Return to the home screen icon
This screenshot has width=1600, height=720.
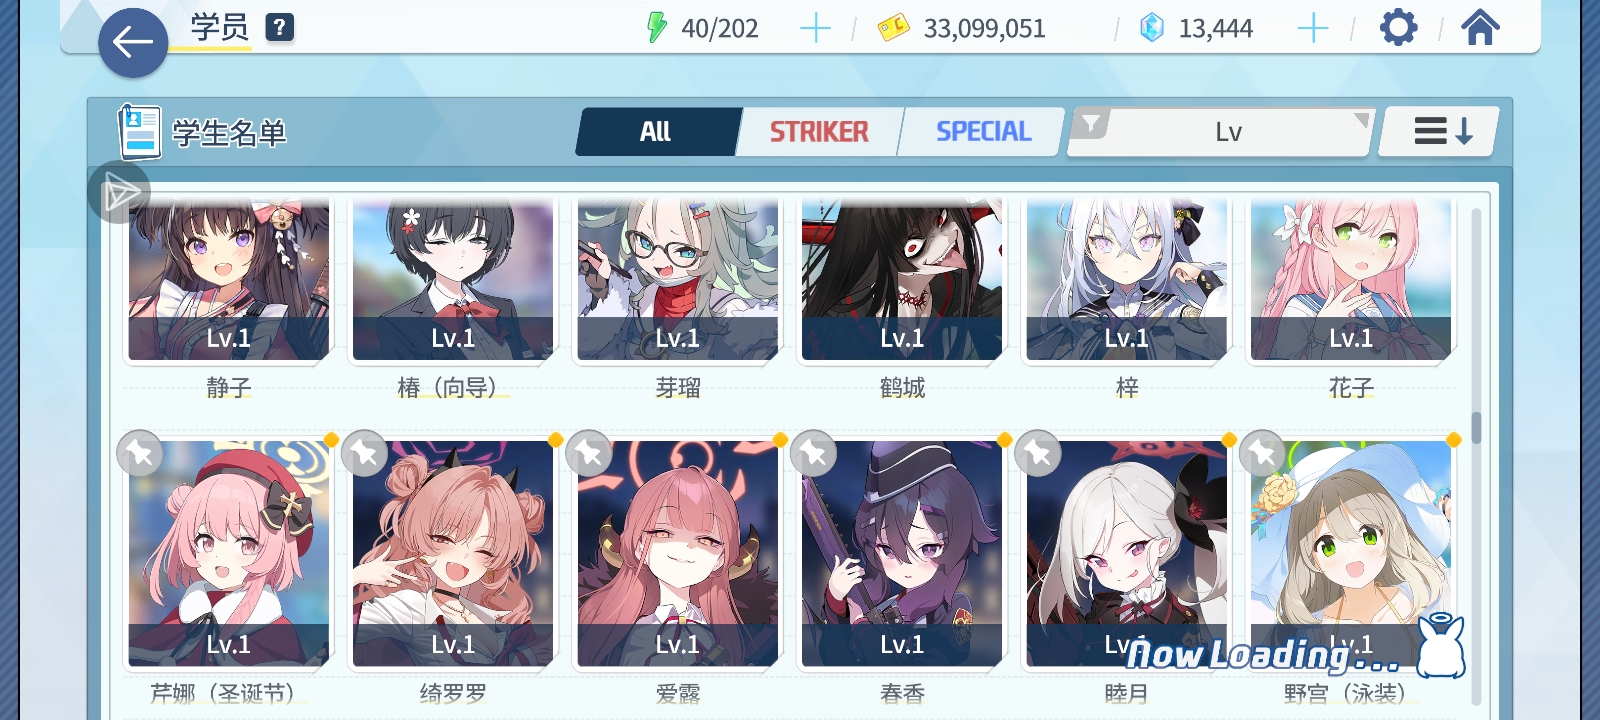coord(1480,27)
